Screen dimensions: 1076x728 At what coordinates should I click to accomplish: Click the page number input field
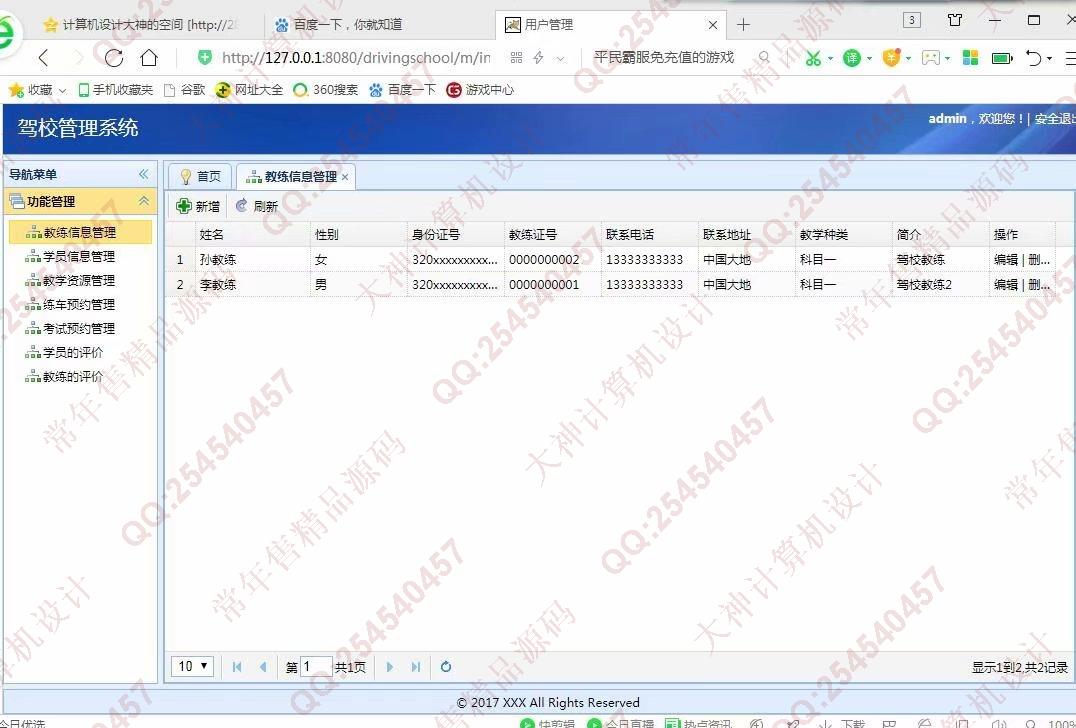[x=315, y=667]
